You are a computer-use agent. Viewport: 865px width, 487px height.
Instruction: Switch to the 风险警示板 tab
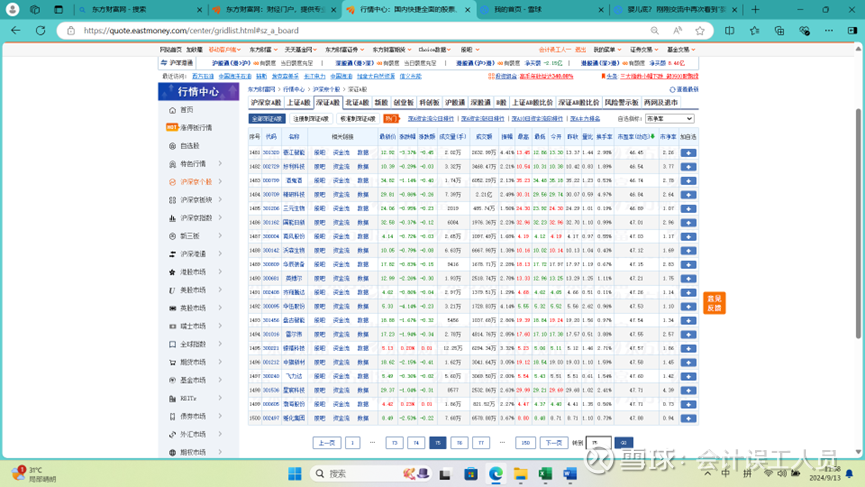tap(621, 103)
